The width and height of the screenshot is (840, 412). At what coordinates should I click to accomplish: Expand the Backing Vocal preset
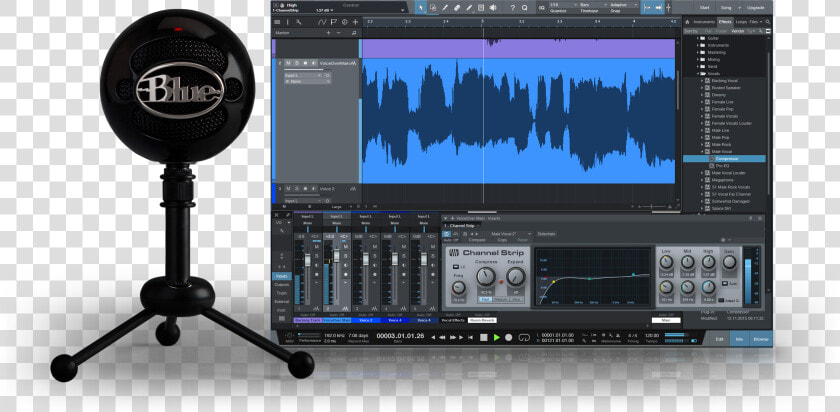(x=702, y=80)
